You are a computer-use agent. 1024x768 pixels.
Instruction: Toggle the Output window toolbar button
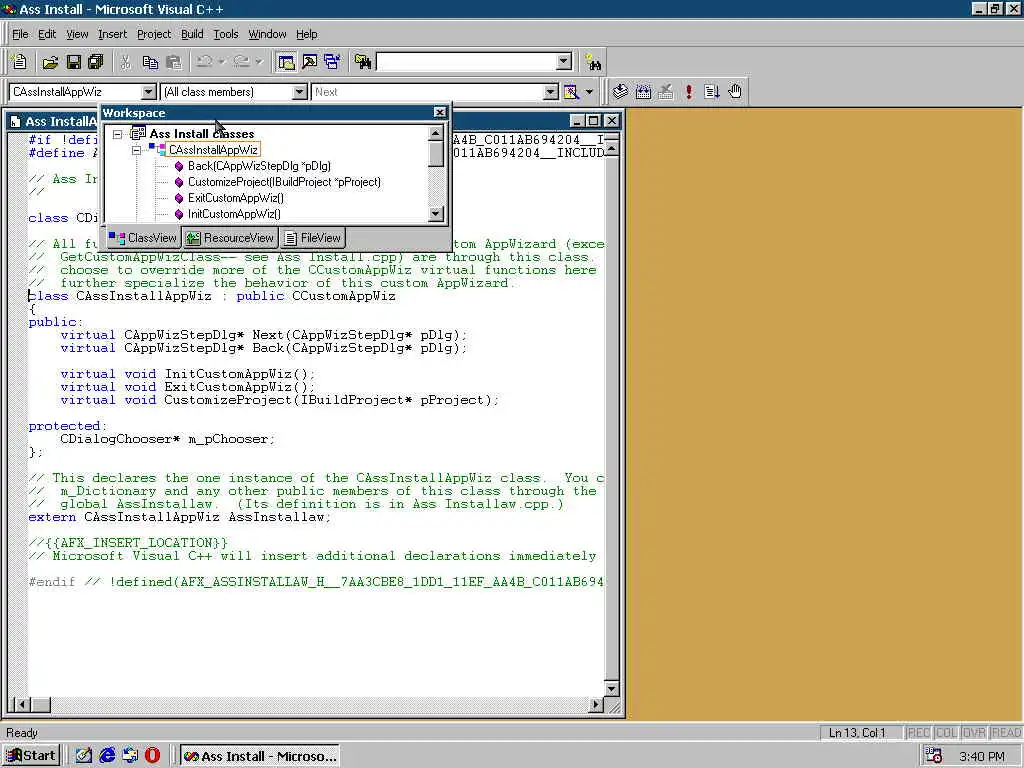point(309,62)
